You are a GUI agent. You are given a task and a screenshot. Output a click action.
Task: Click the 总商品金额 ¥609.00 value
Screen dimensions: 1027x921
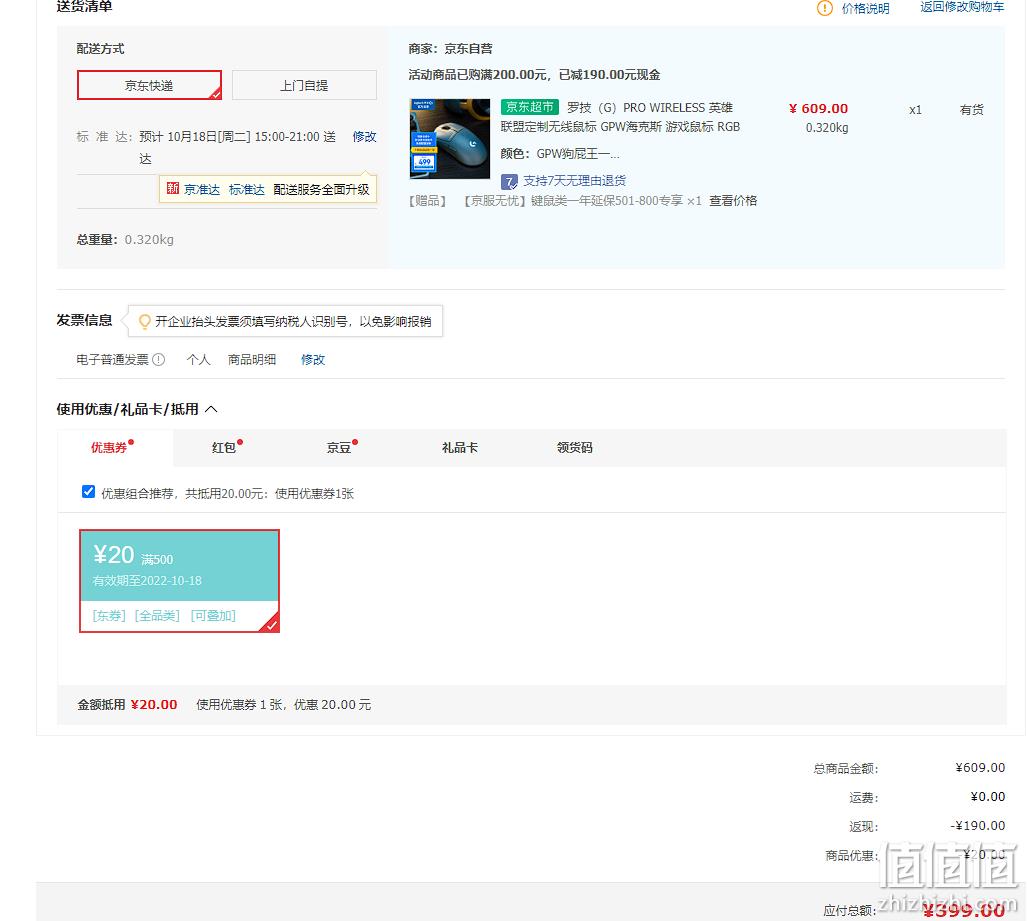980,767
